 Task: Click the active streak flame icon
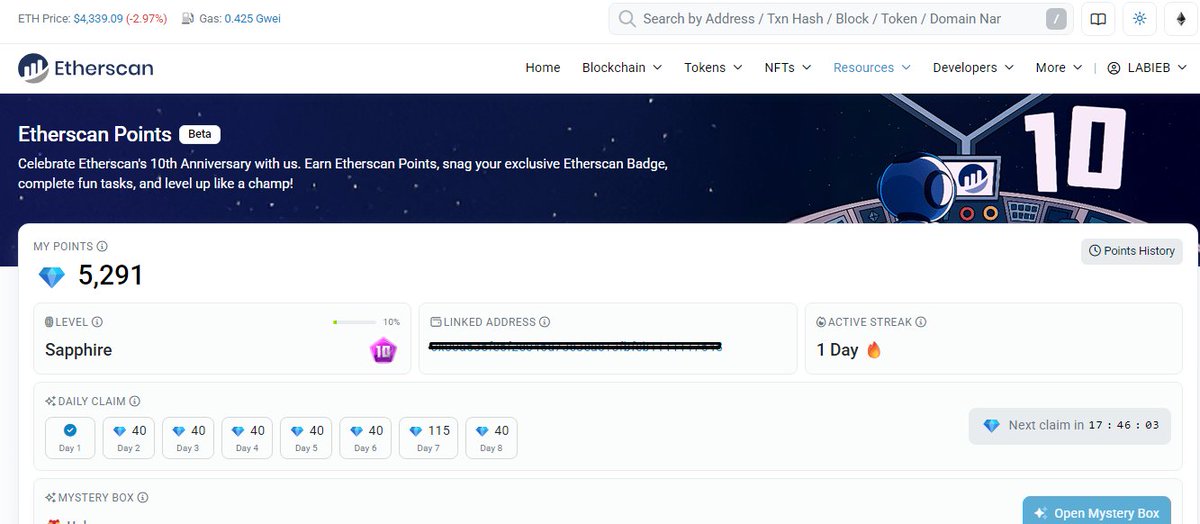[874, 350]
